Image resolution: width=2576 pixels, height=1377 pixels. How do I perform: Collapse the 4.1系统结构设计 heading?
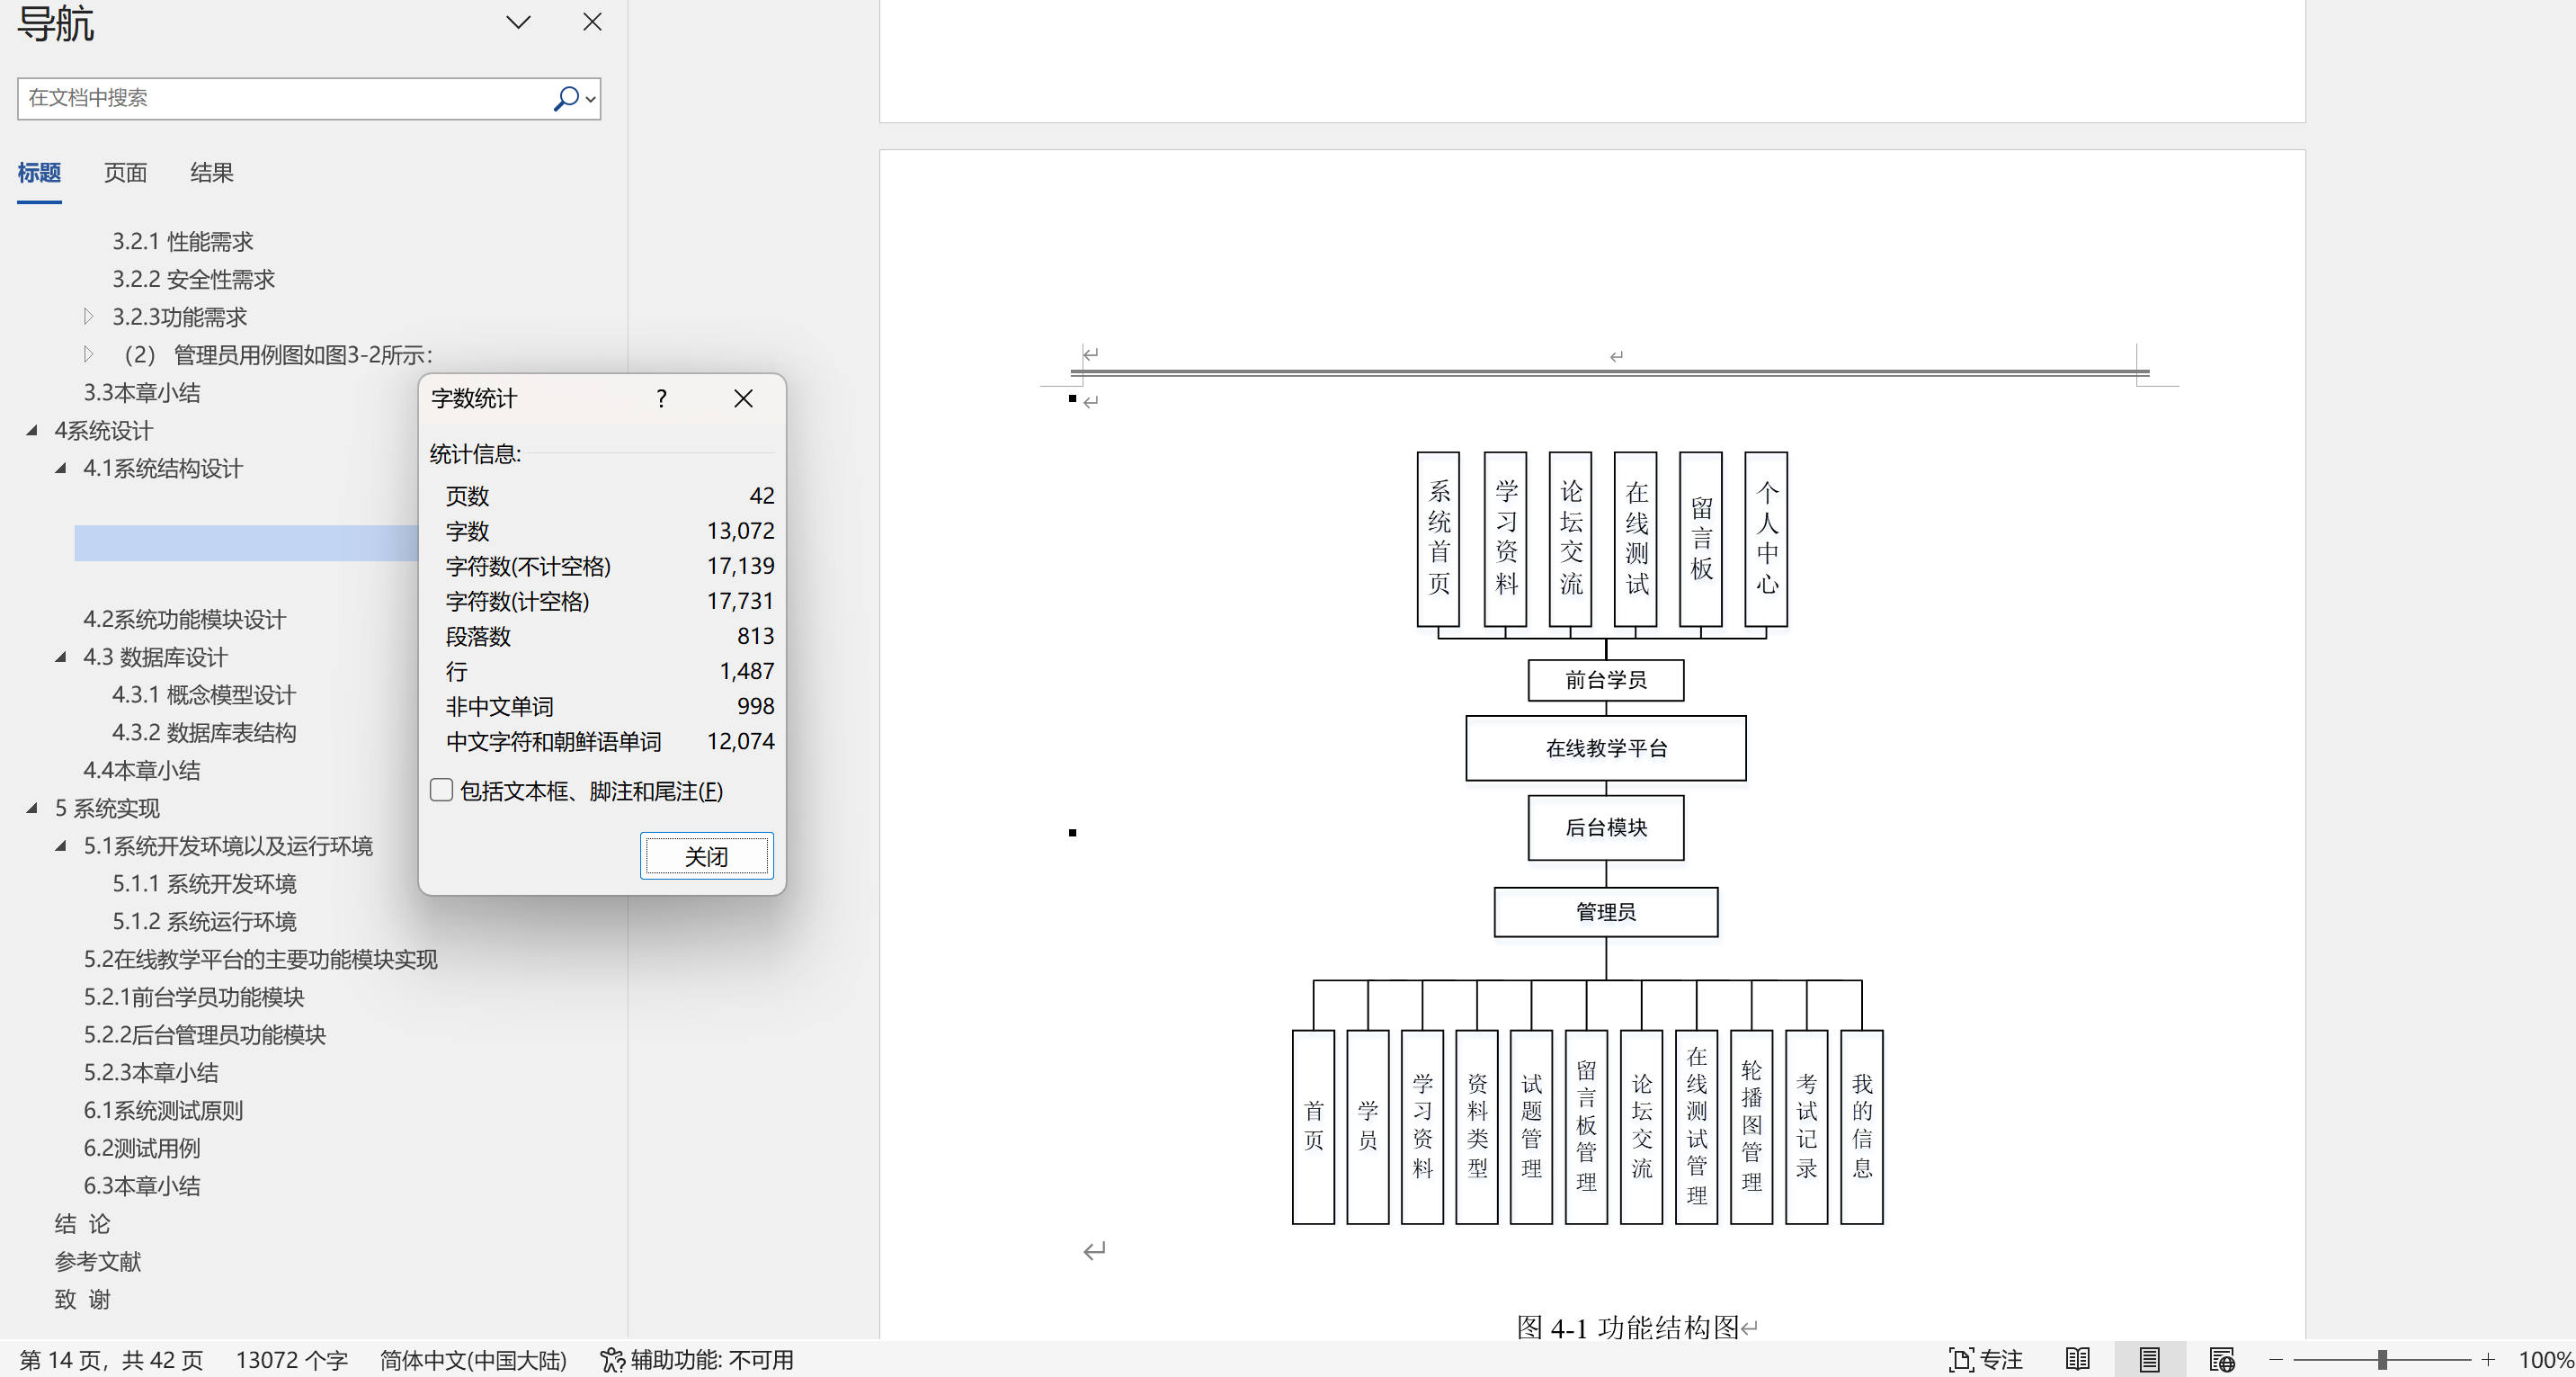[60, 468]
